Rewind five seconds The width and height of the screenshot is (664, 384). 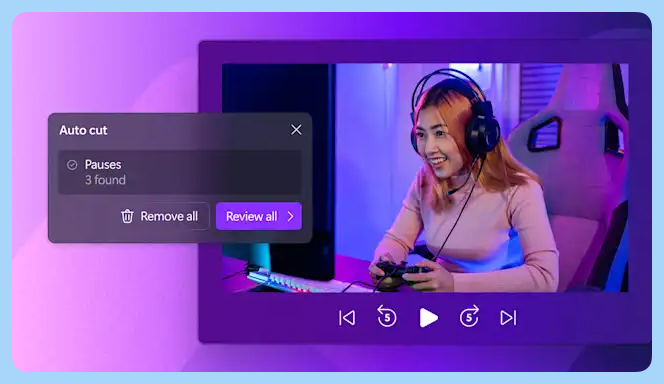coord(387,316)
